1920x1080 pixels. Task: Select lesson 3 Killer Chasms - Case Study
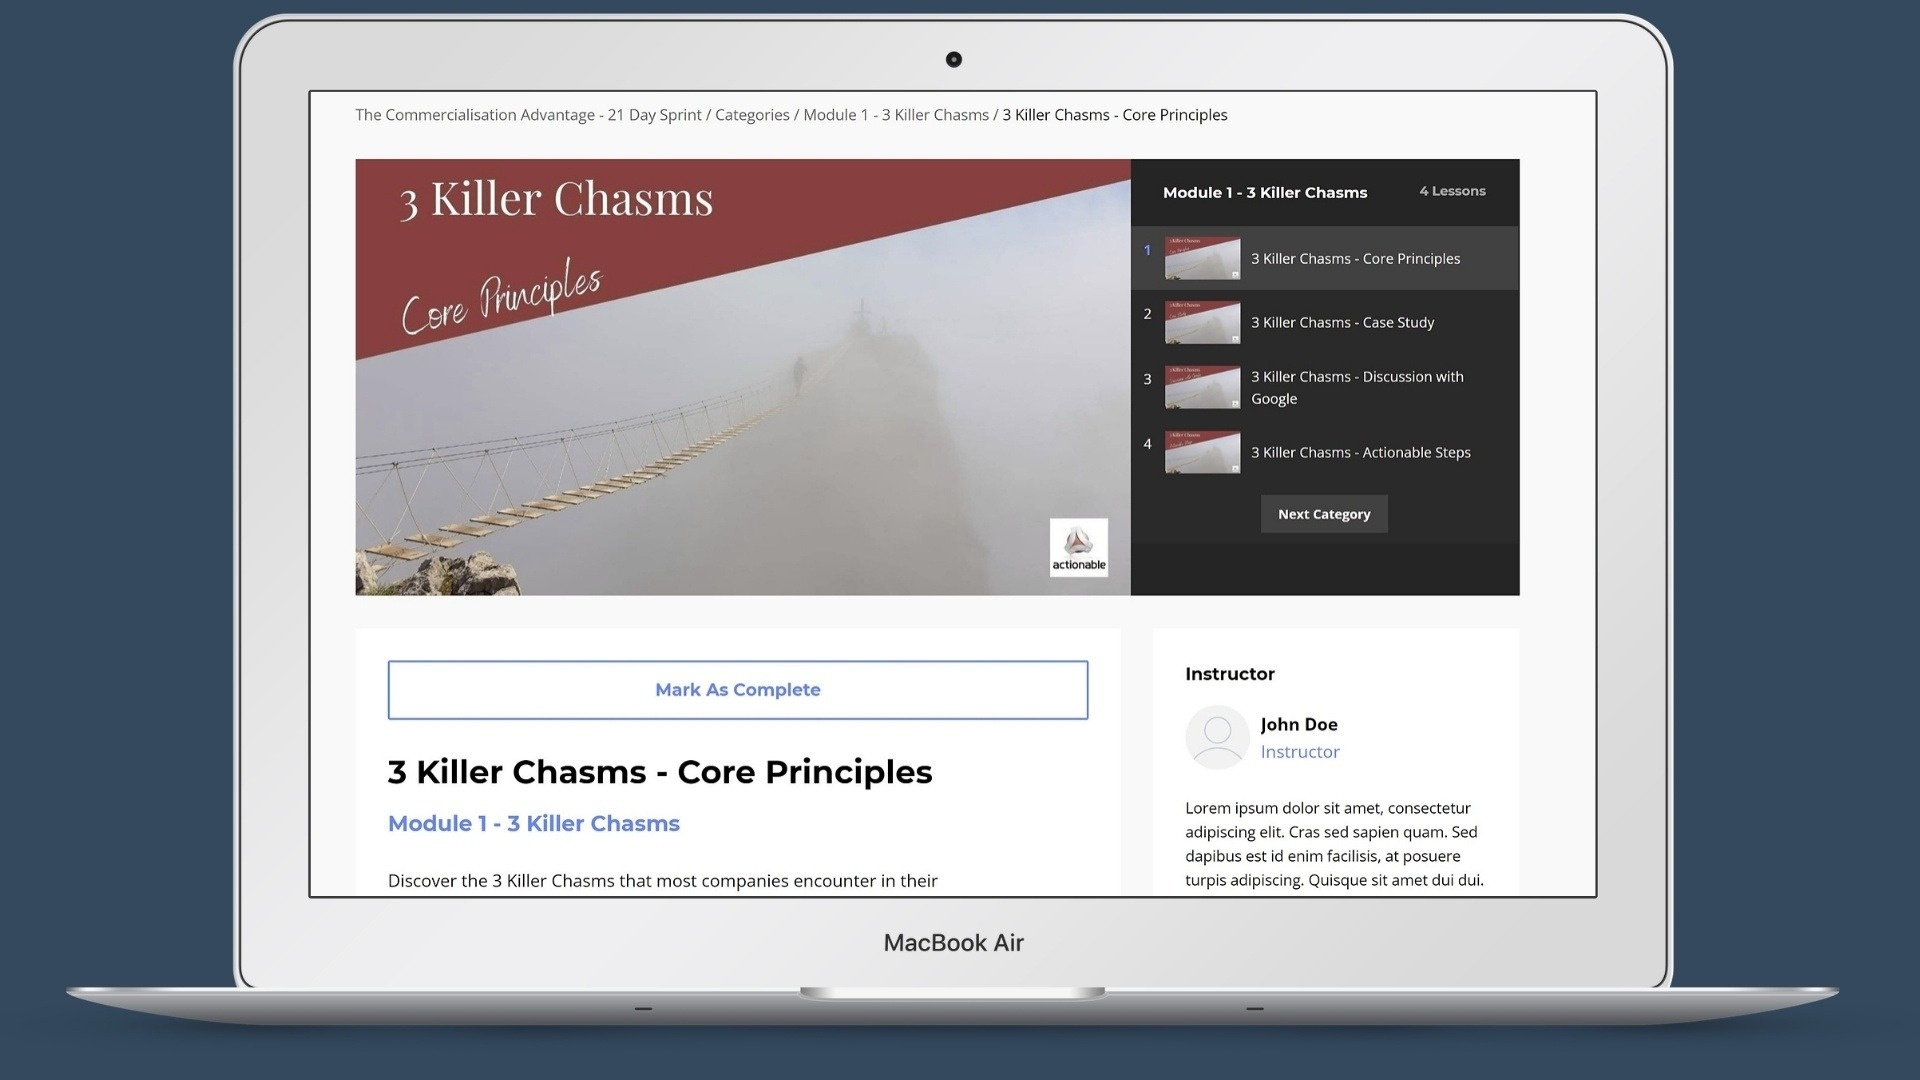(1342, 323)
